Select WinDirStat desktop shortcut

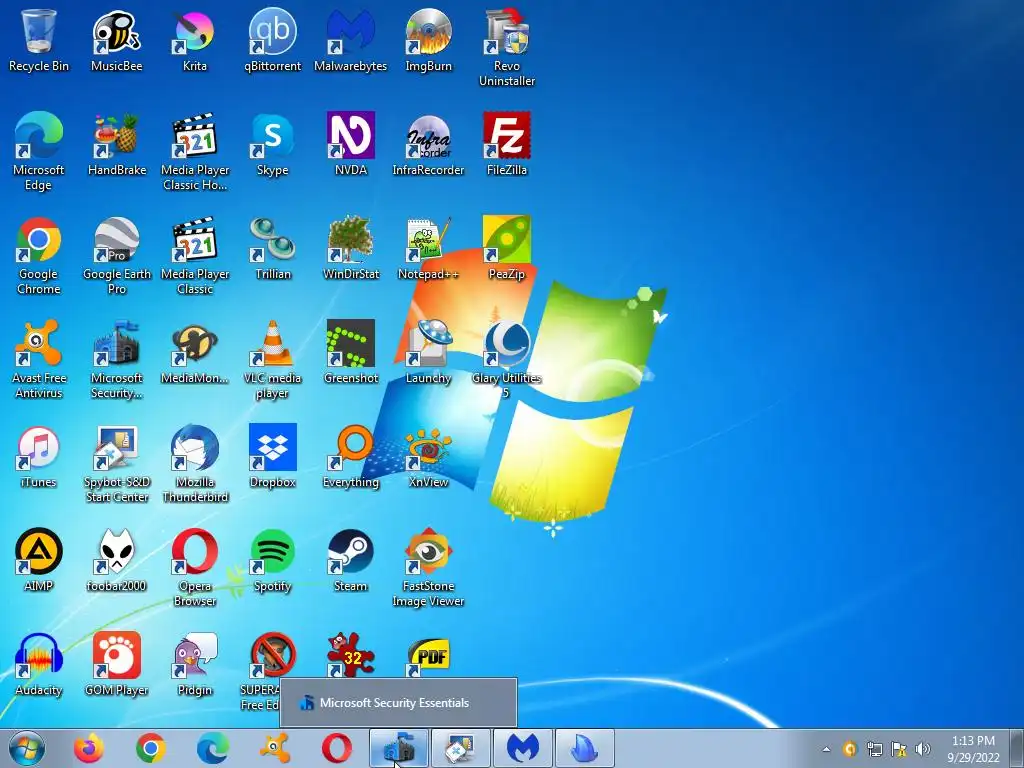pos(351,248)
